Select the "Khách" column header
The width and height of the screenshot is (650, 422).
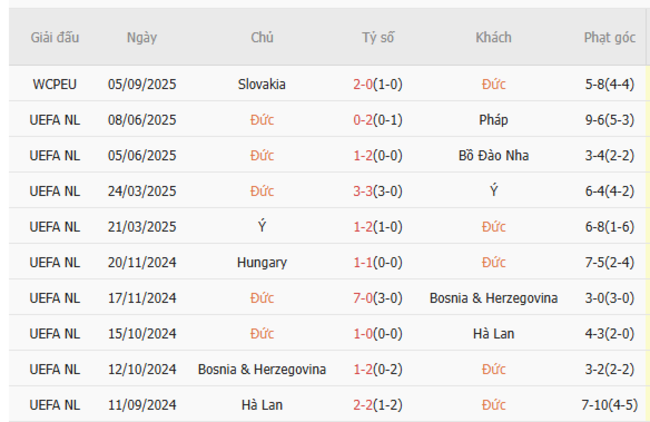point(493,38)
